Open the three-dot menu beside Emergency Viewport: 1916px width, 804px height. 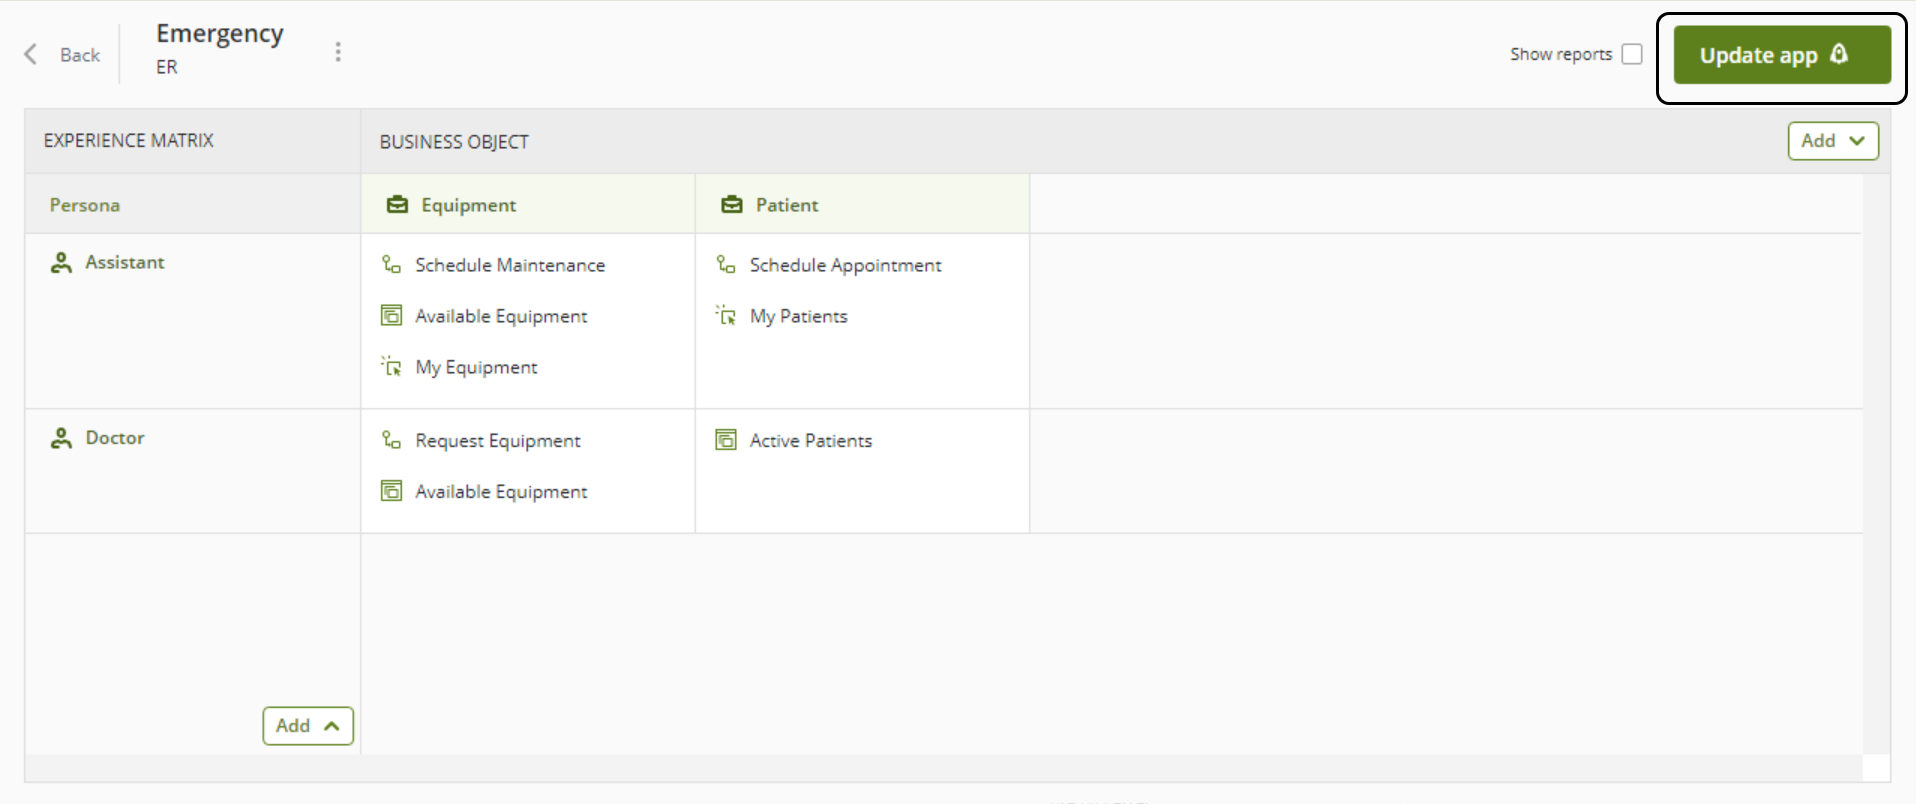click(x=338, y=52)
